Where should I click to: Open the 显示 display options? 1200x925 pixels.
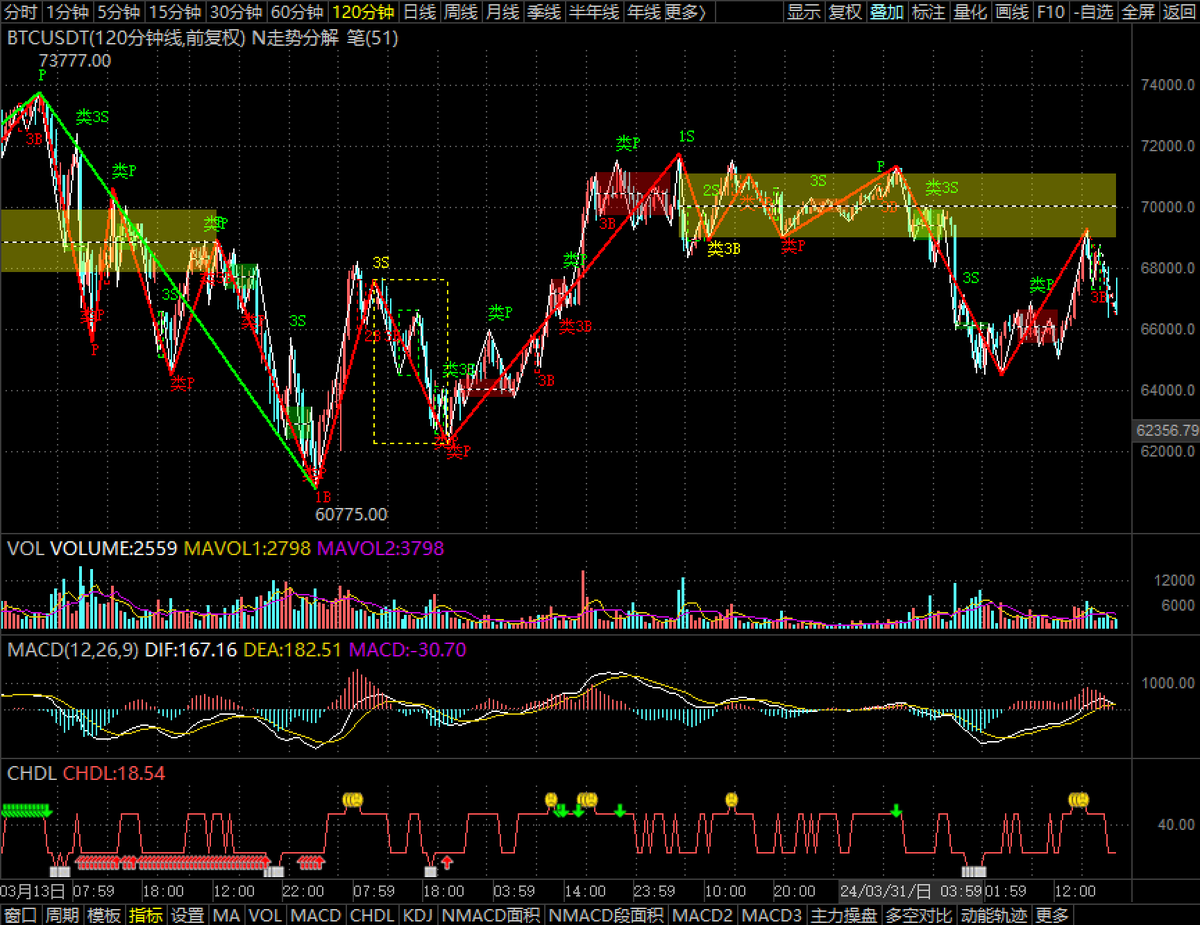point(803,12)
